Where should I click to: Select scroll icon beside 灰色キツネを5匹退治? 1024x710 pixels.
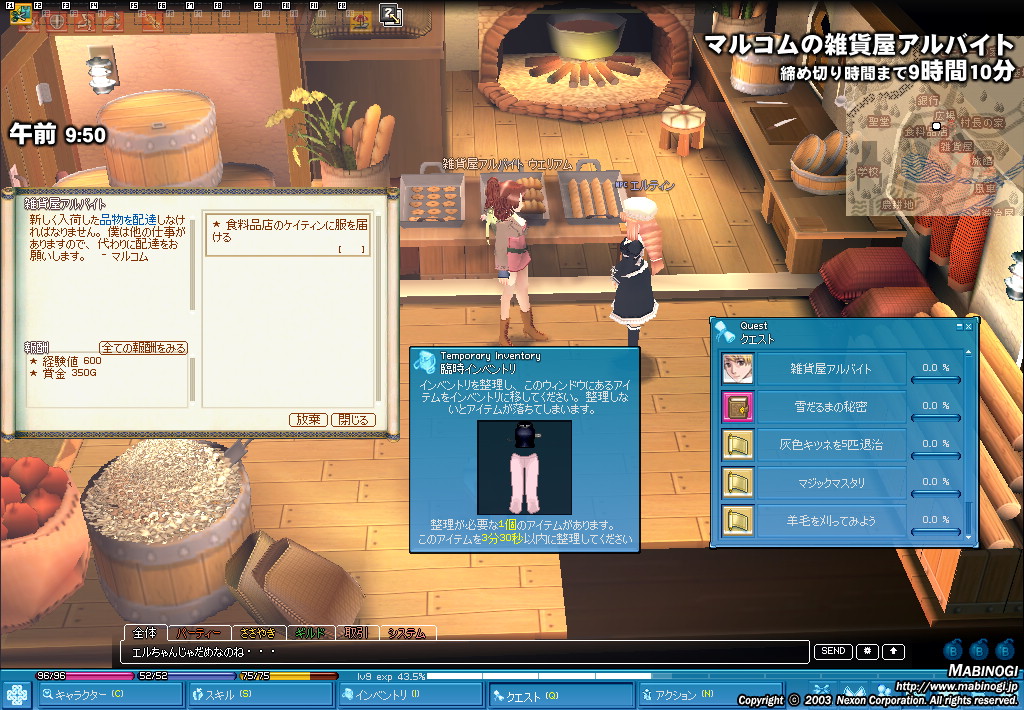click(737, 444)
